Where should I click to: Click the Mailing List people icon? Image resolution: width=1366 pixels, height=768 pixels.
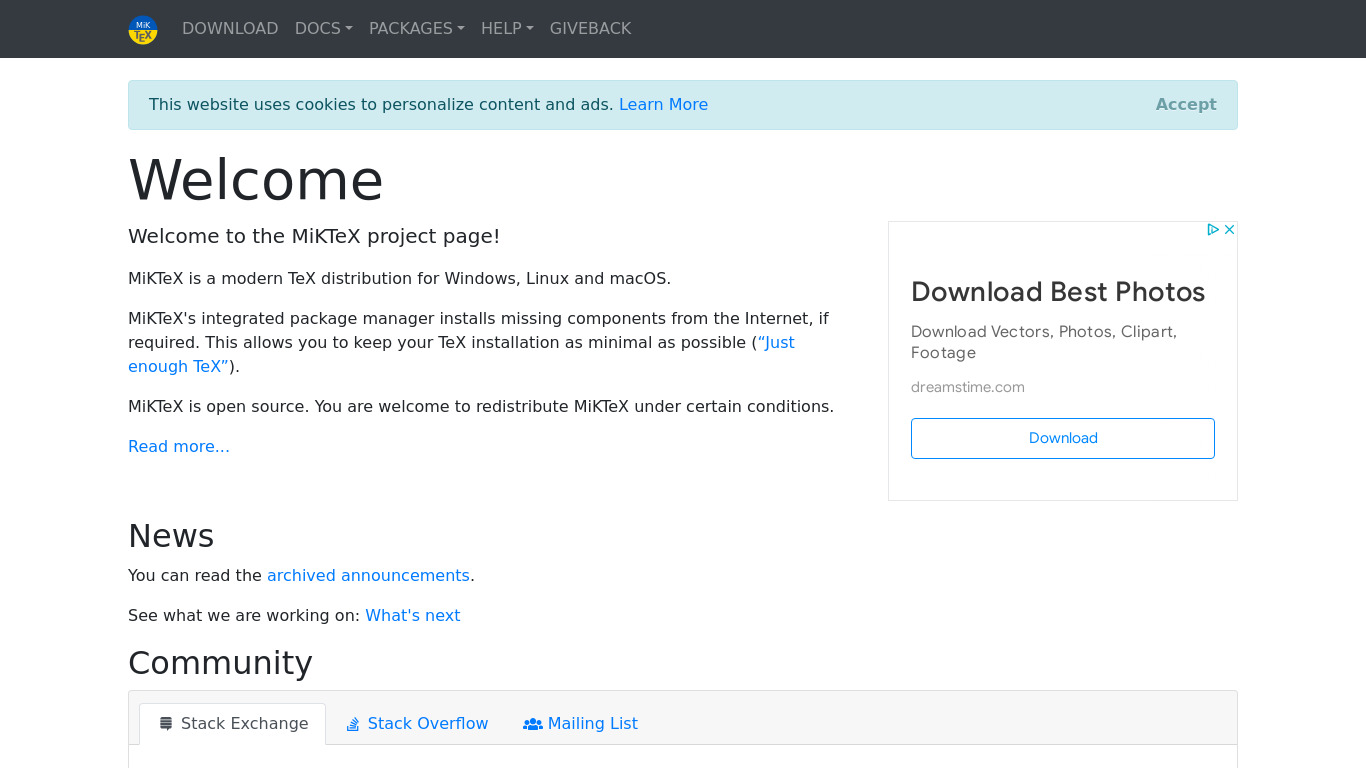[533, 723]
